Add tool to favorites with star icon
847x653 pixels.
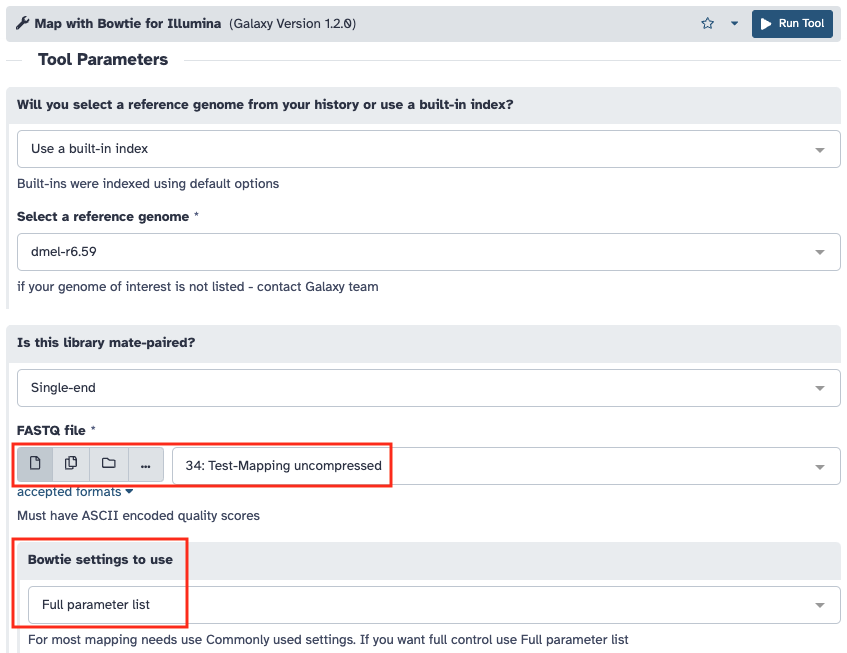[x=708, y=23]
